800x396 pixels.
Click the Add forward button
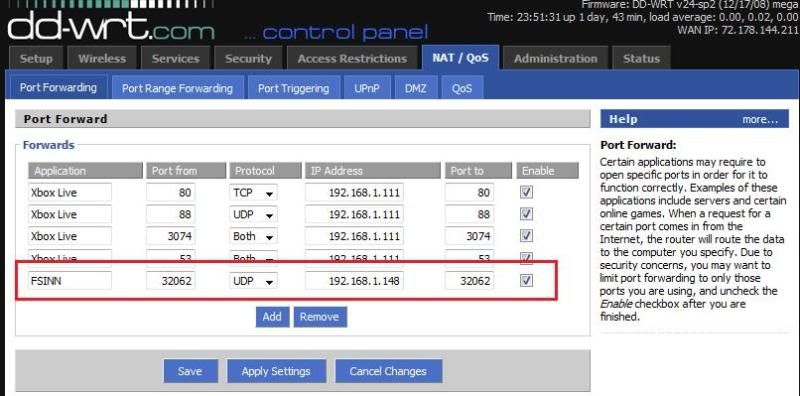(272, 316)
